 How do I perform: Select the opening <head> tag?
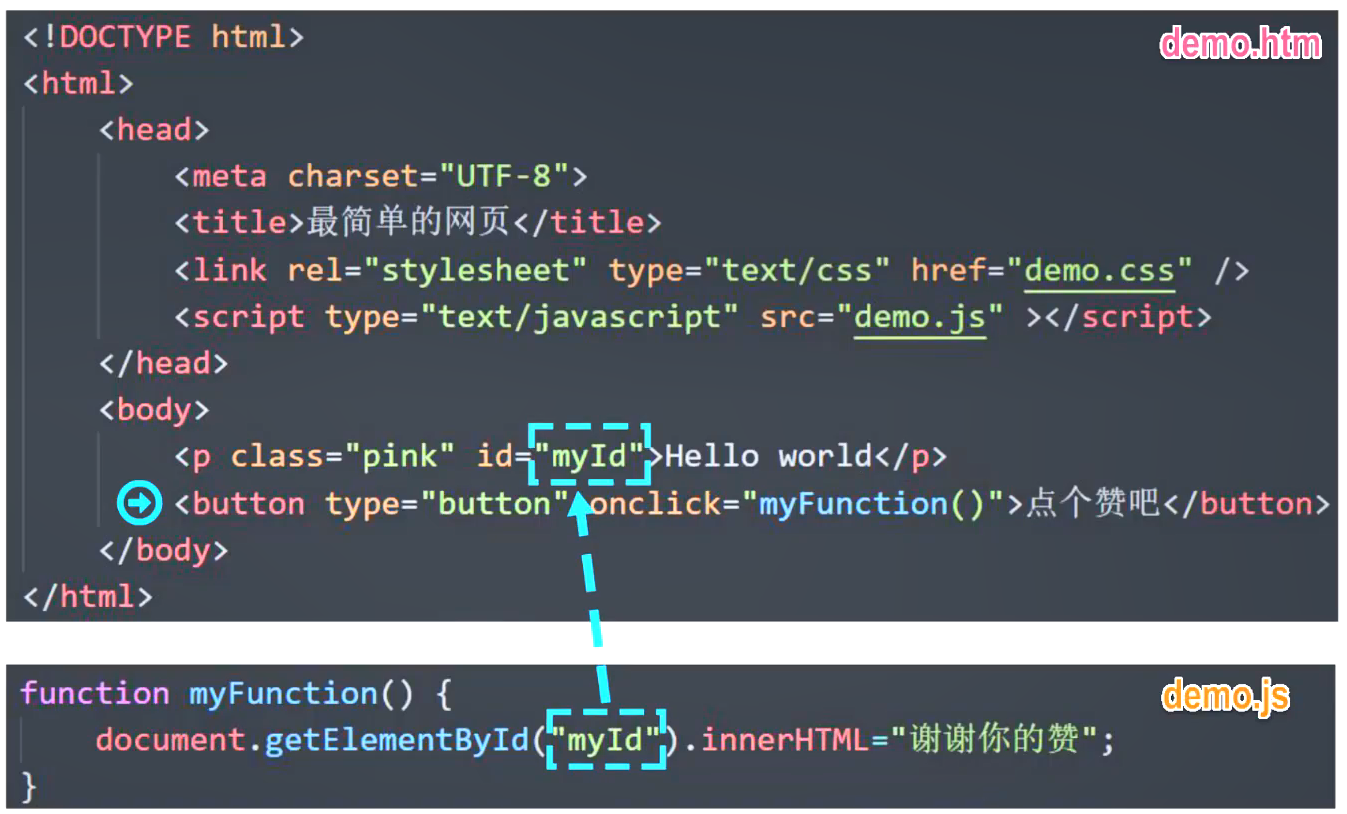154,129
